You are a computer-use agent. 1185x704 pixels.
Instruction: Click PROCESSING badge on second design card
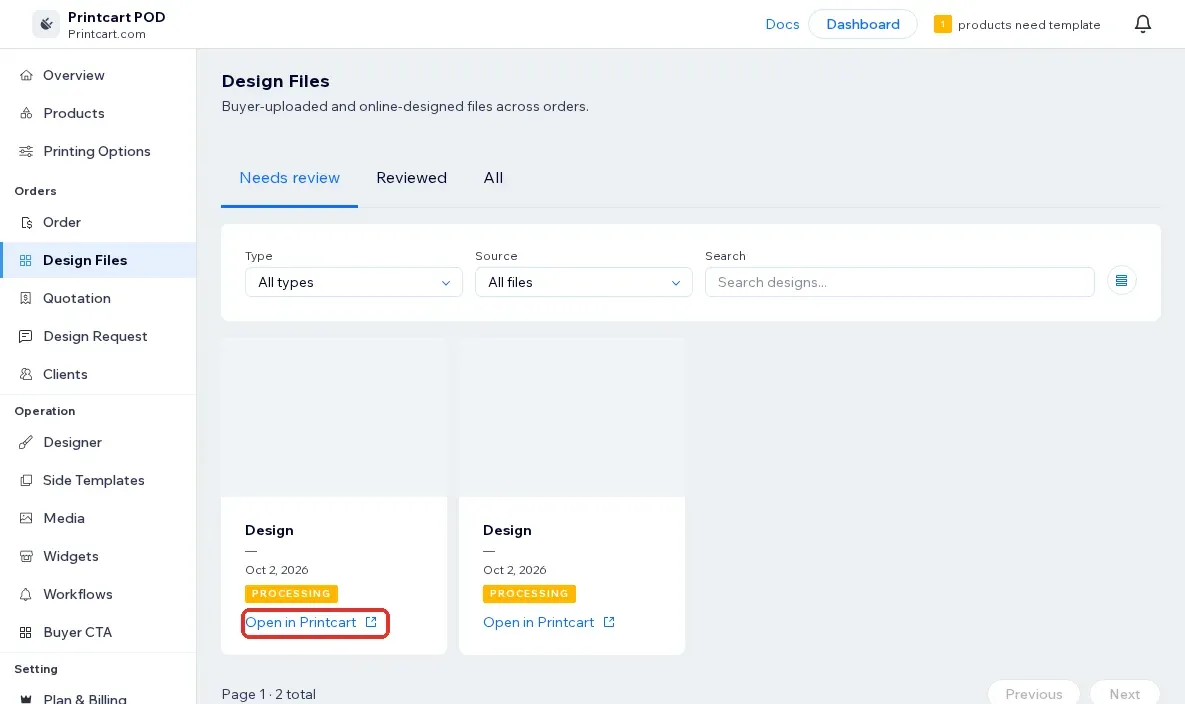pyautogui.click(x=529, y=594)
